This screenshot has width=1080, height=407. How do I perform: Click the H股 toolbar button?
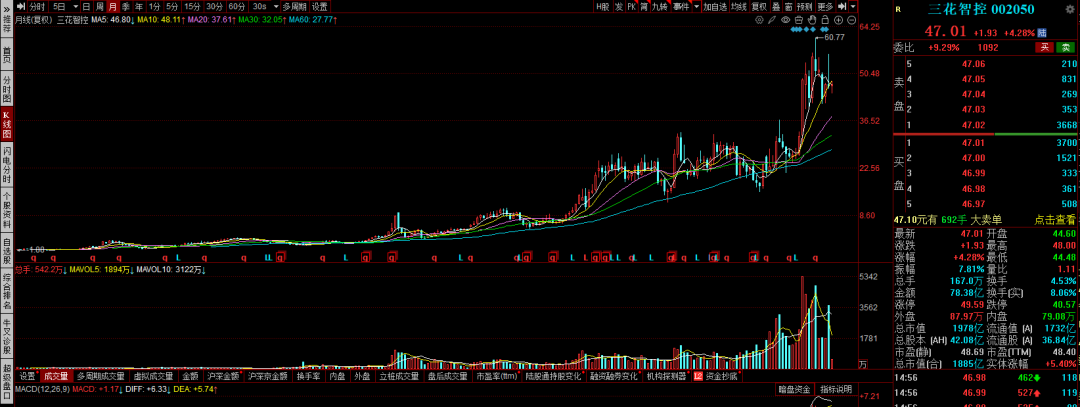click(x=603, y=6)
